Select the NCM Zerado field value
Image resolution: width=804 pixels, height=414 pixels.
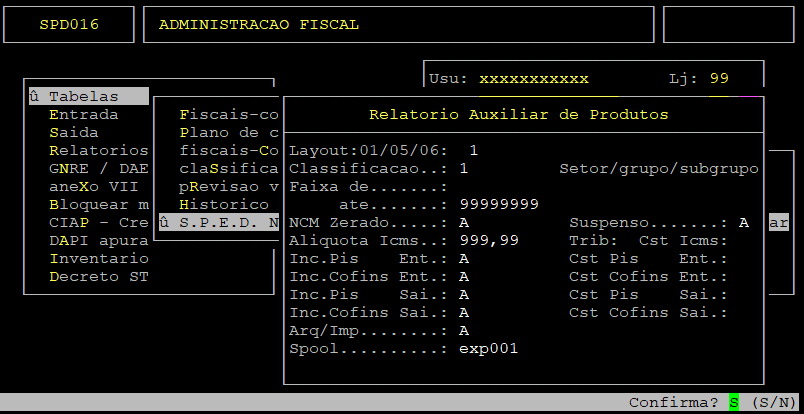point(464,223)
